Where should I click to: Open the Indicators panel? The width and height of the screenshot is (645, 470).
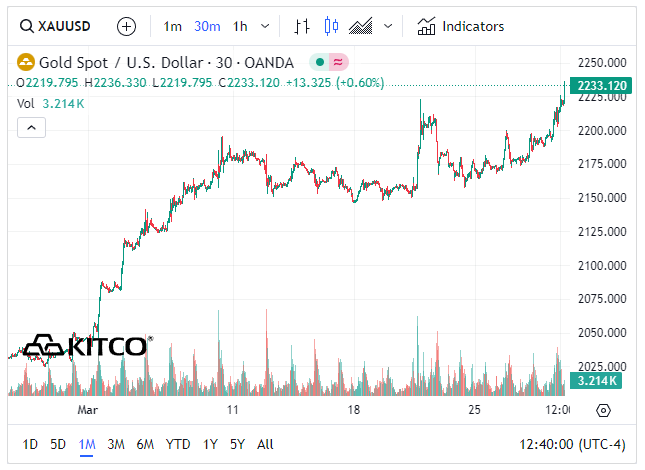[461, 26]
